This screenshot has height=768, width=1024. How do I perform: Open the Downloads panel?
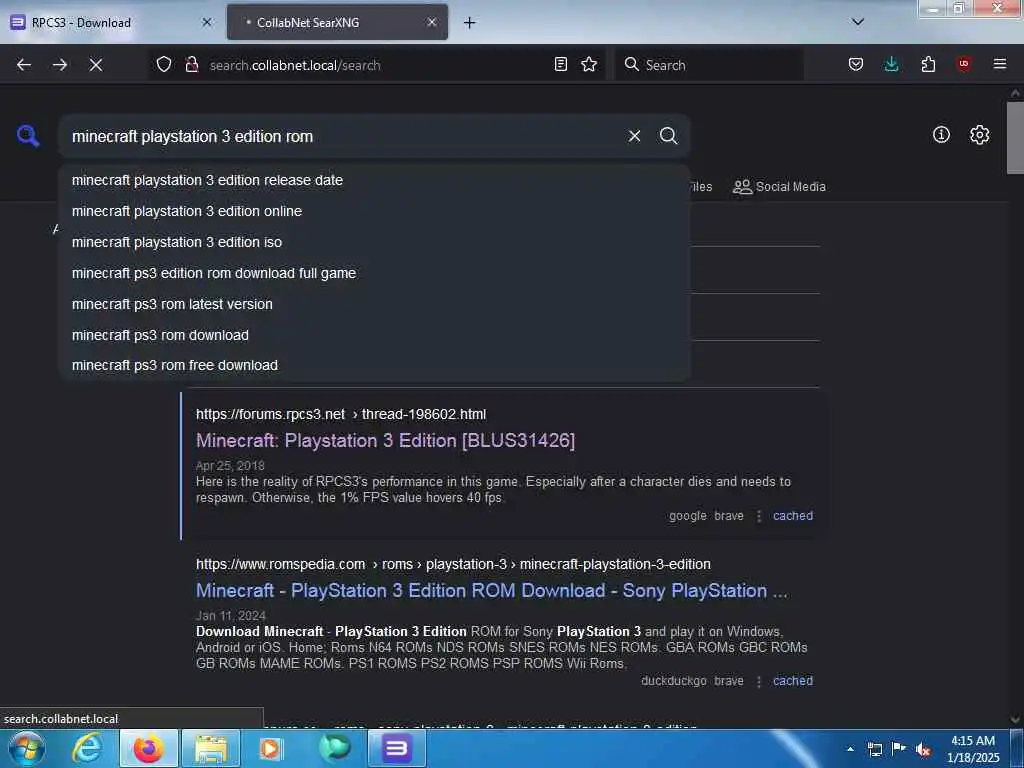[891, 64]
